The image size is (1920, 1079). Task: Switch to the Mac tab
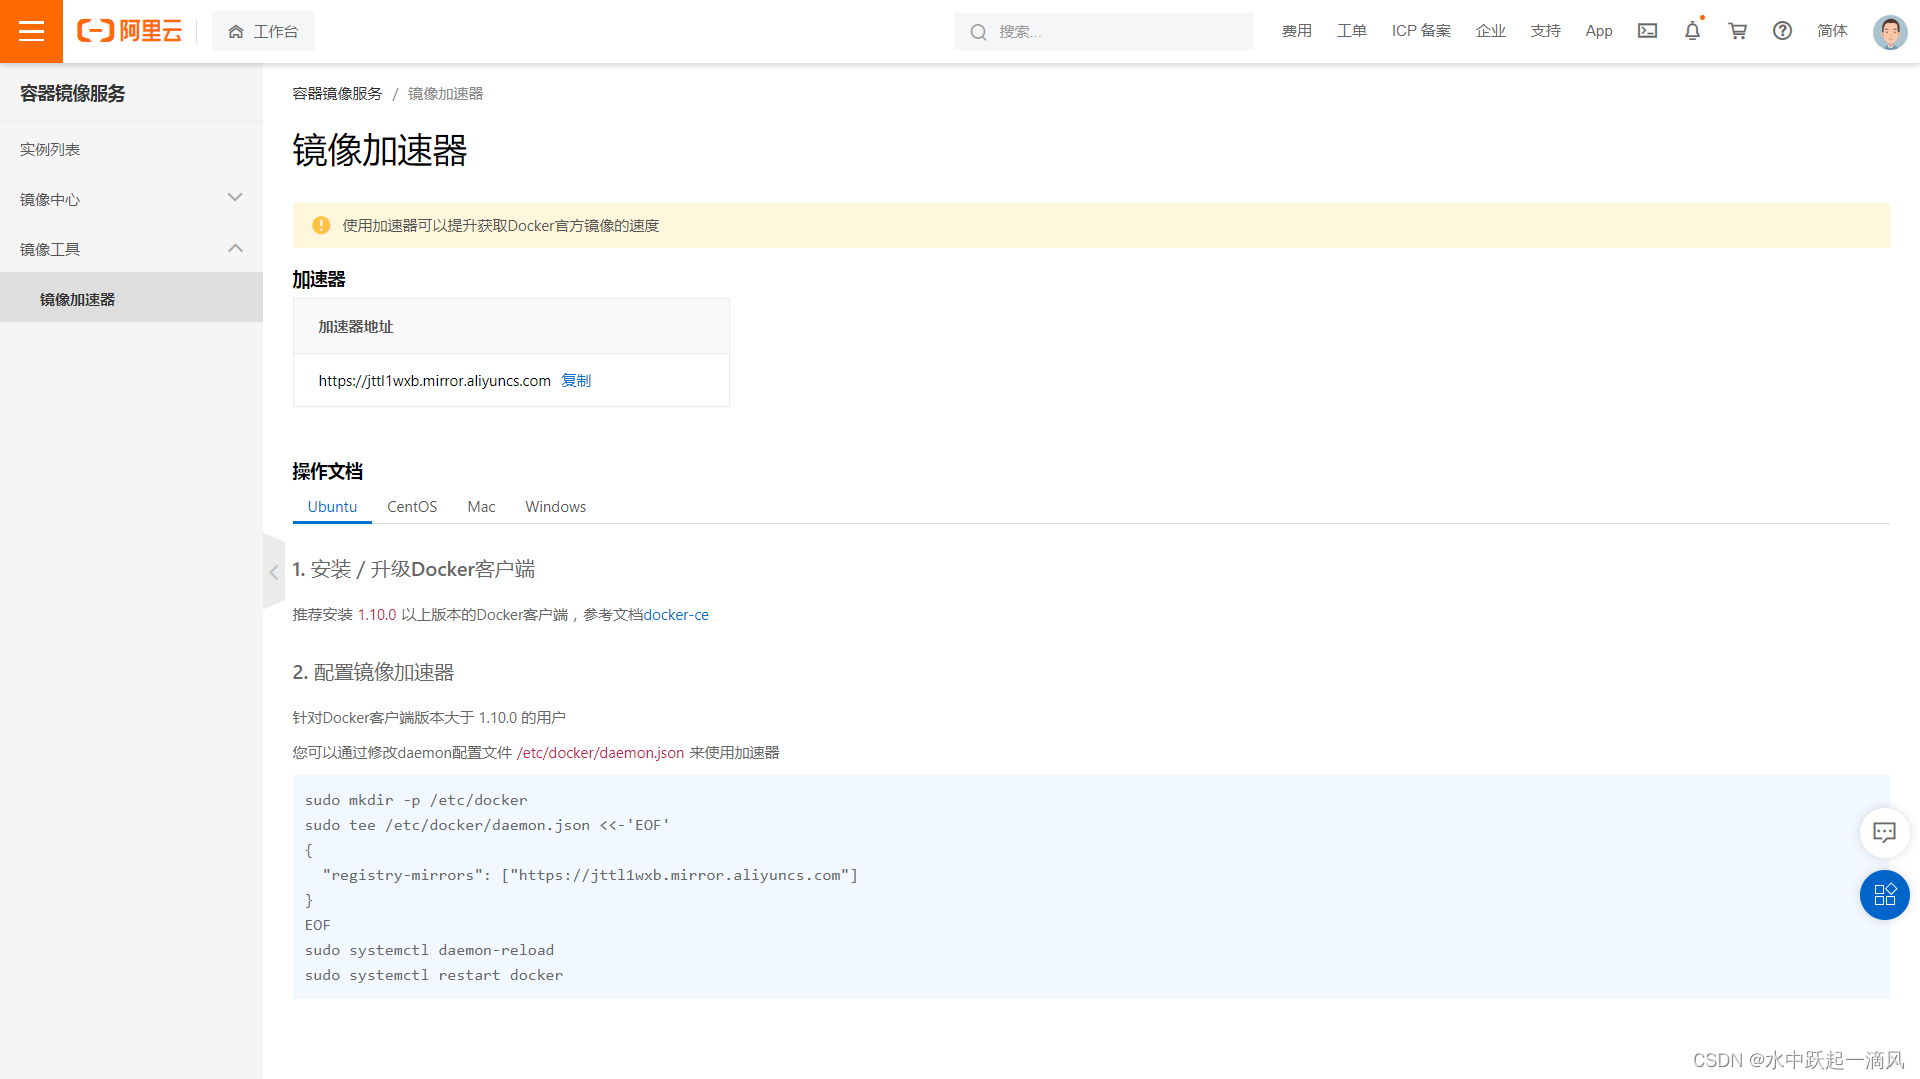481,506
